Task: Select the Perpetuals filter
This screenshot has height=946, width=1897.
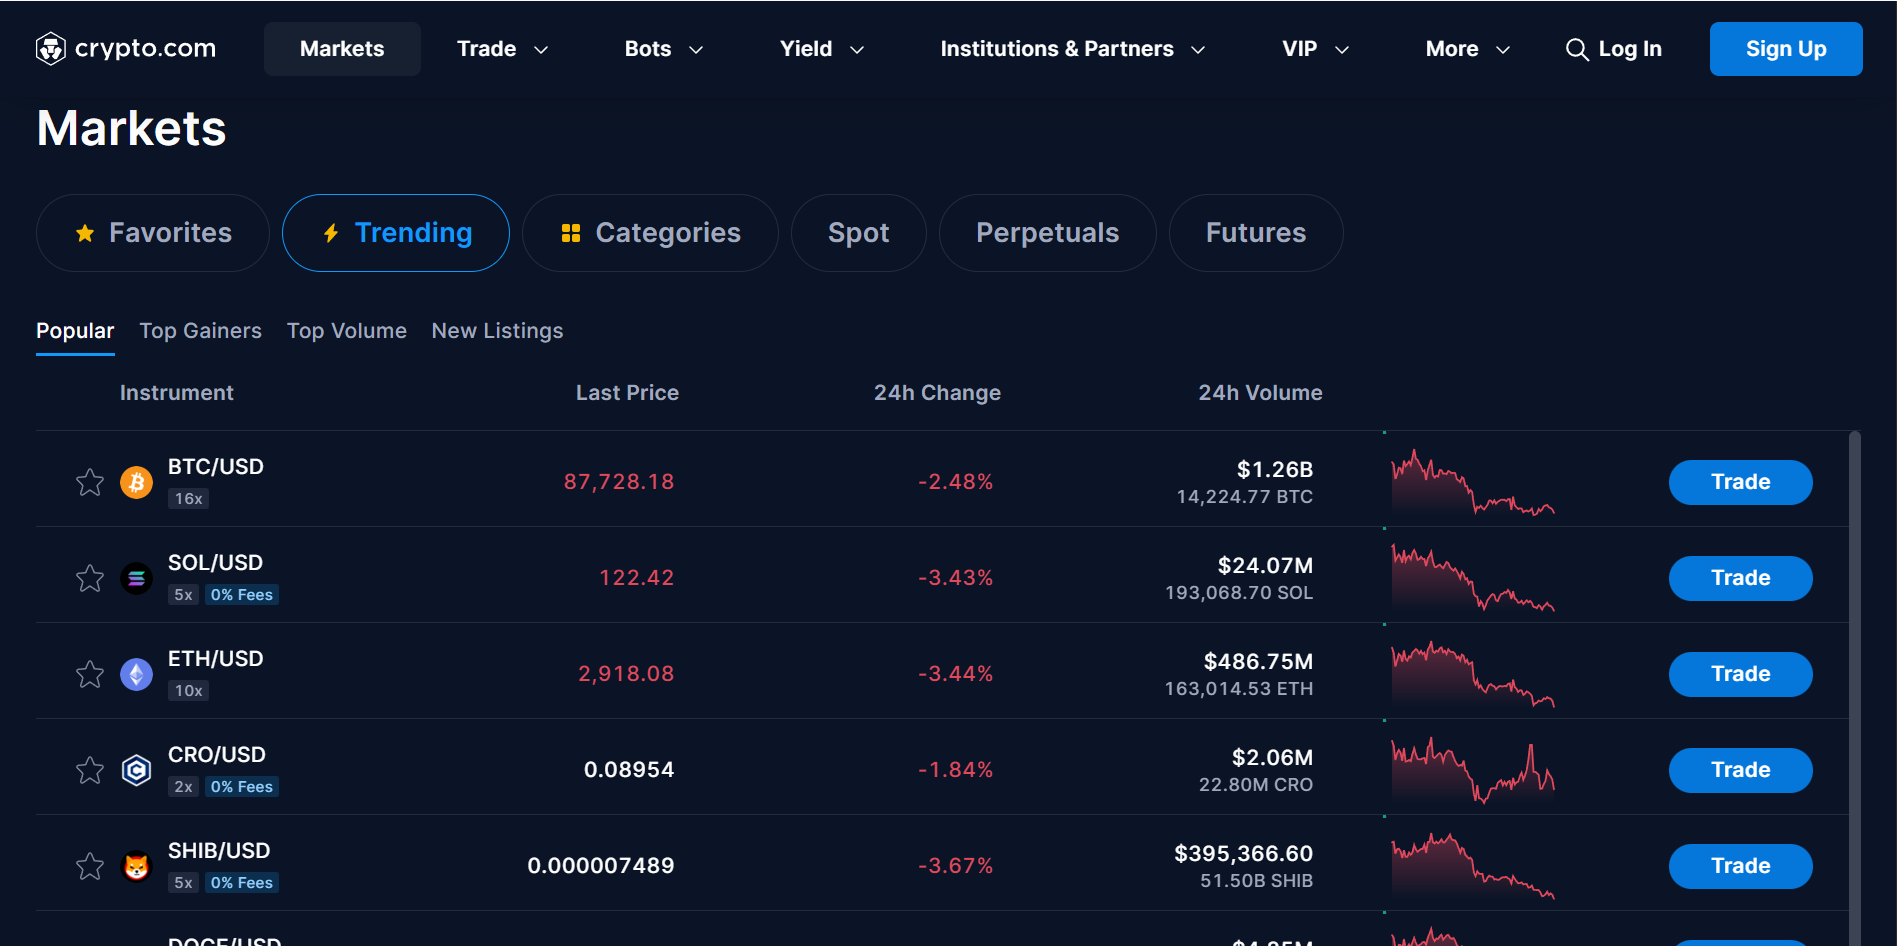Action: 1047,233
